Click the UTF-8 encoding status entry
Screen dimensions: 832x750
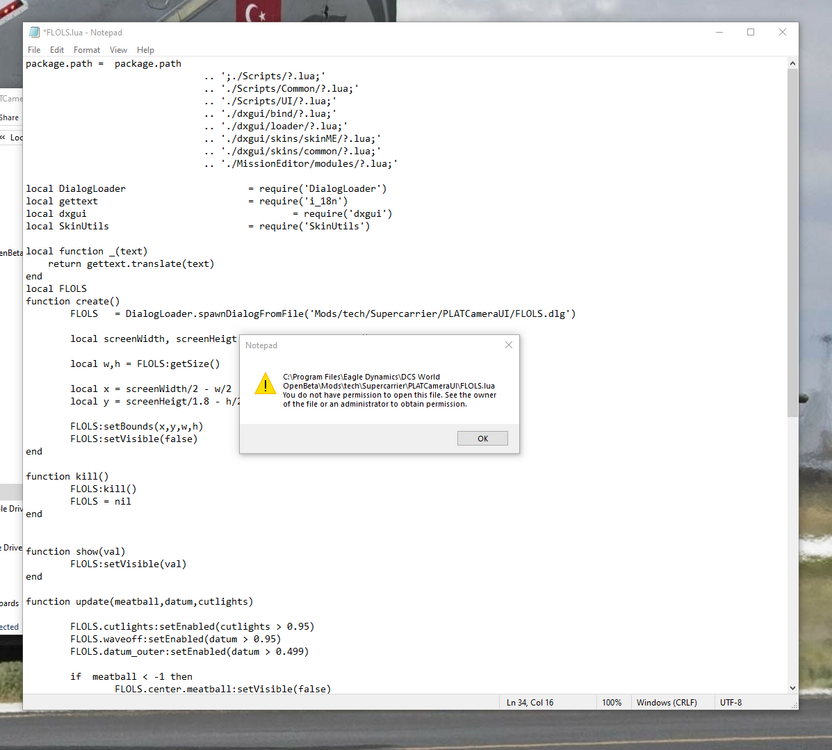tap(731, 702)
